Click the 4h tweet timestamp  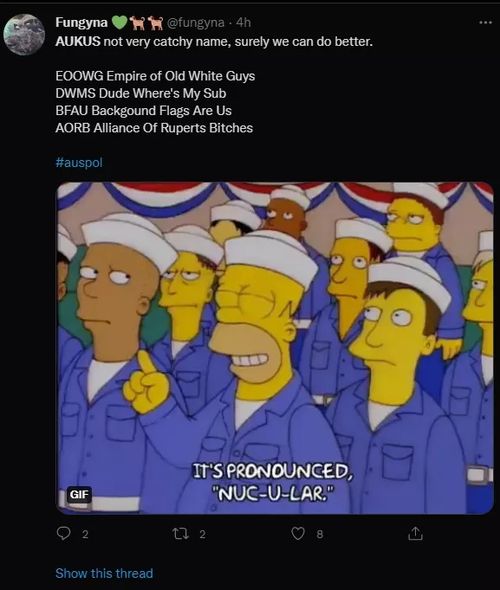tap(243, 23)
